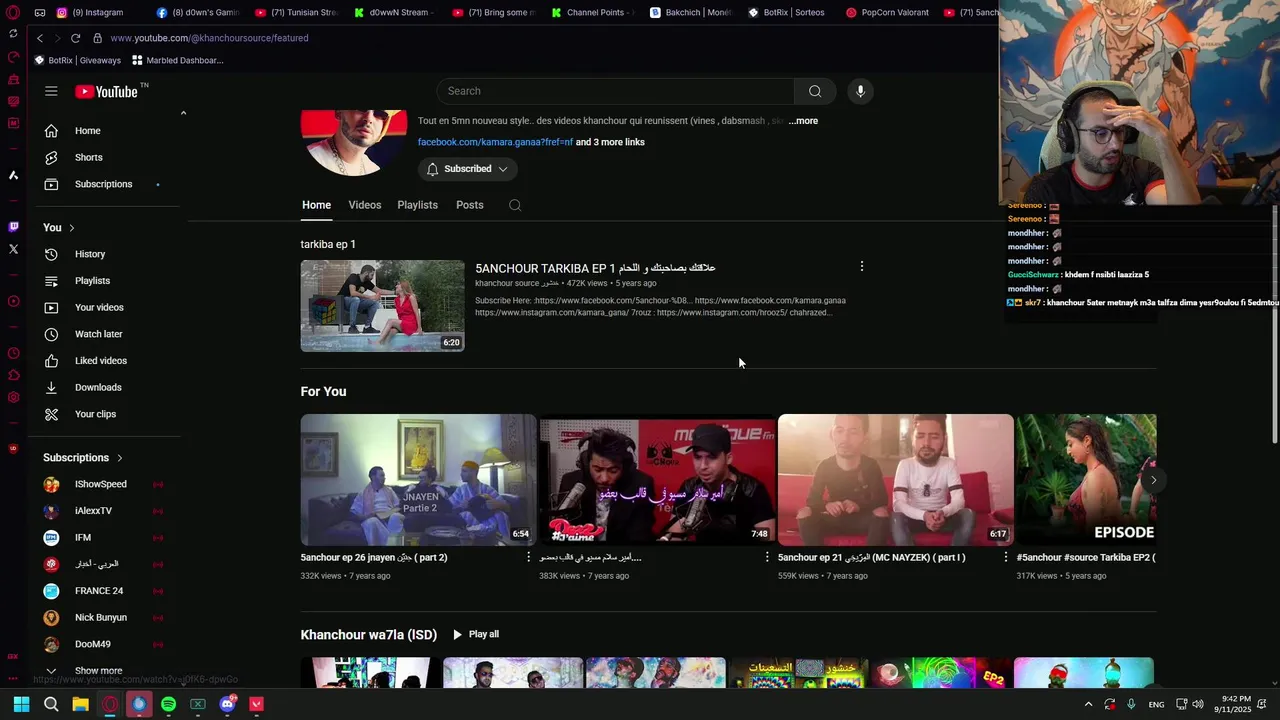The image size is (1280, 720).
Task: Switch to the channel Videos tab
Action: click(x=365, y=205)
